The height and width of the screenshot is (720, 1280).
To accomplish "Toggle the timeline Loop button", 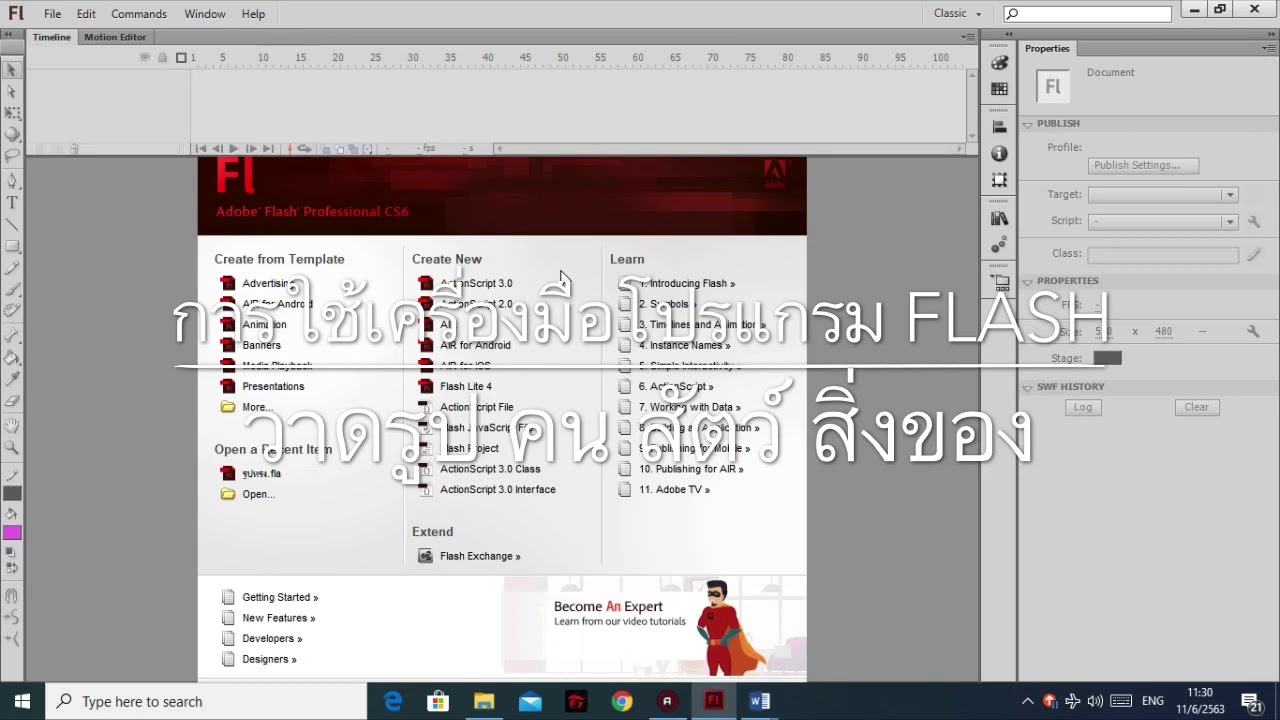I will click(304, 148).
